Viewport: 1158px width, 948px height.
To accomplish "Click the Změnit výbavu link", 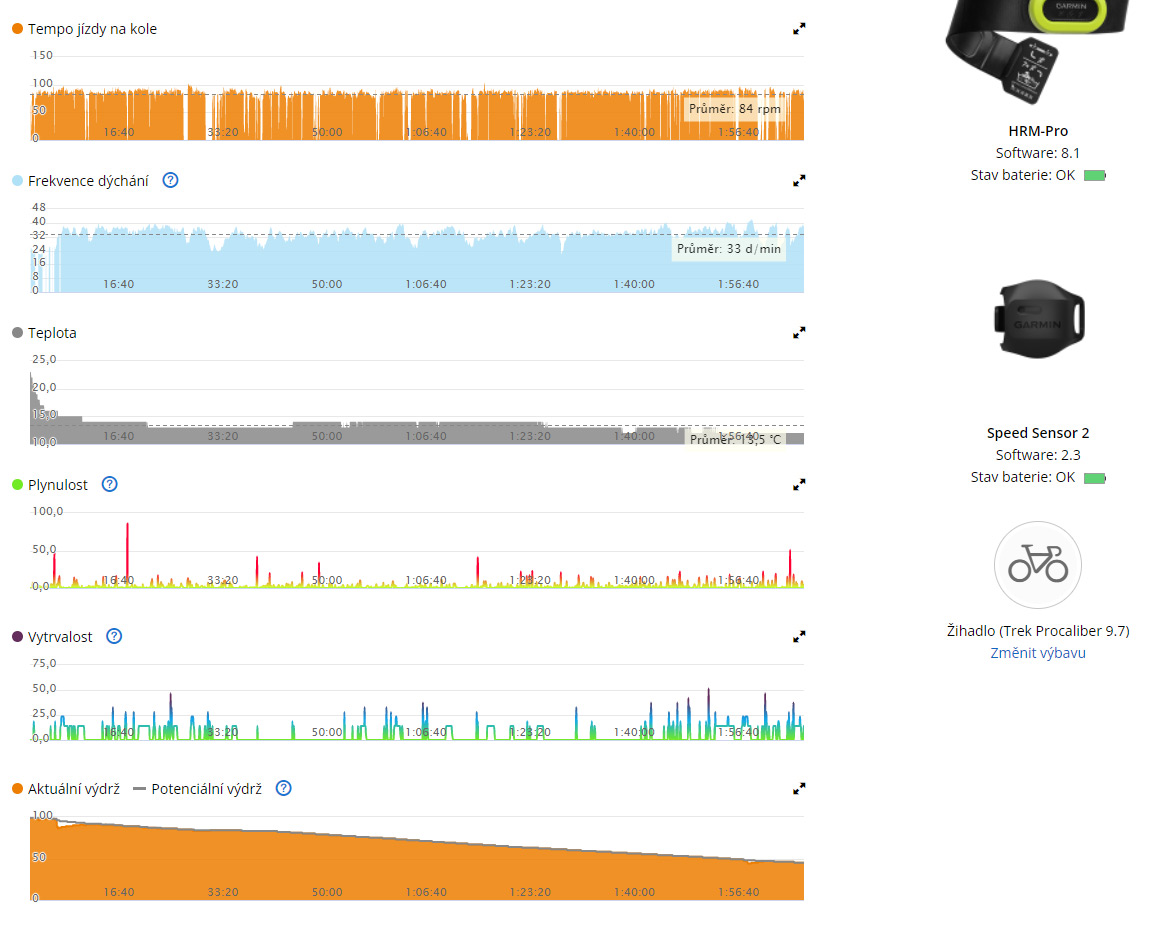I will (x=1038, y=653).
